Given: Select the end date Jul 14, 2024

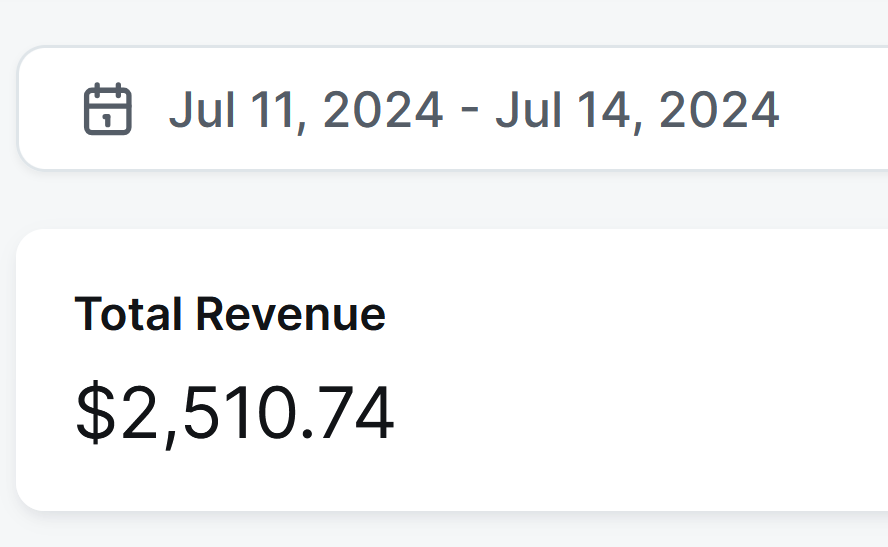Looking at the screenshot, I should (x=637, y=111).
